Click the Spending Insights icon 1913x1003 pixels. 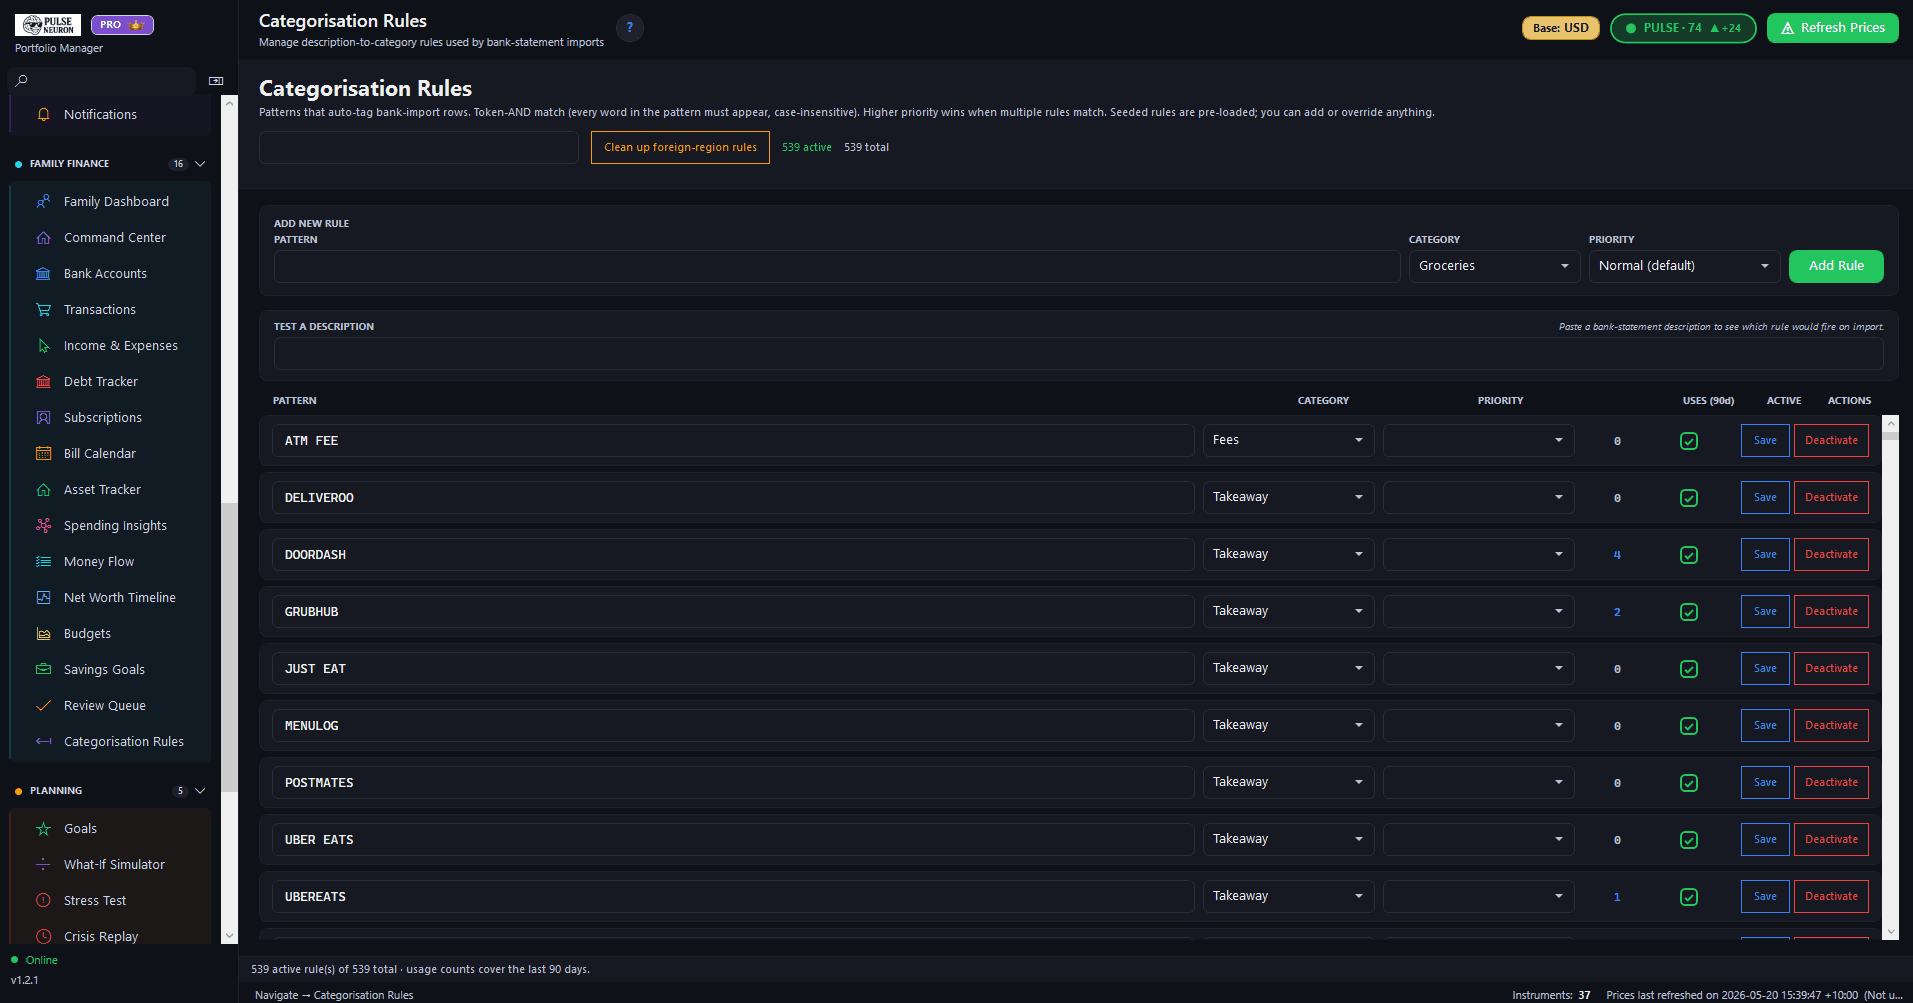click(43, 526)
